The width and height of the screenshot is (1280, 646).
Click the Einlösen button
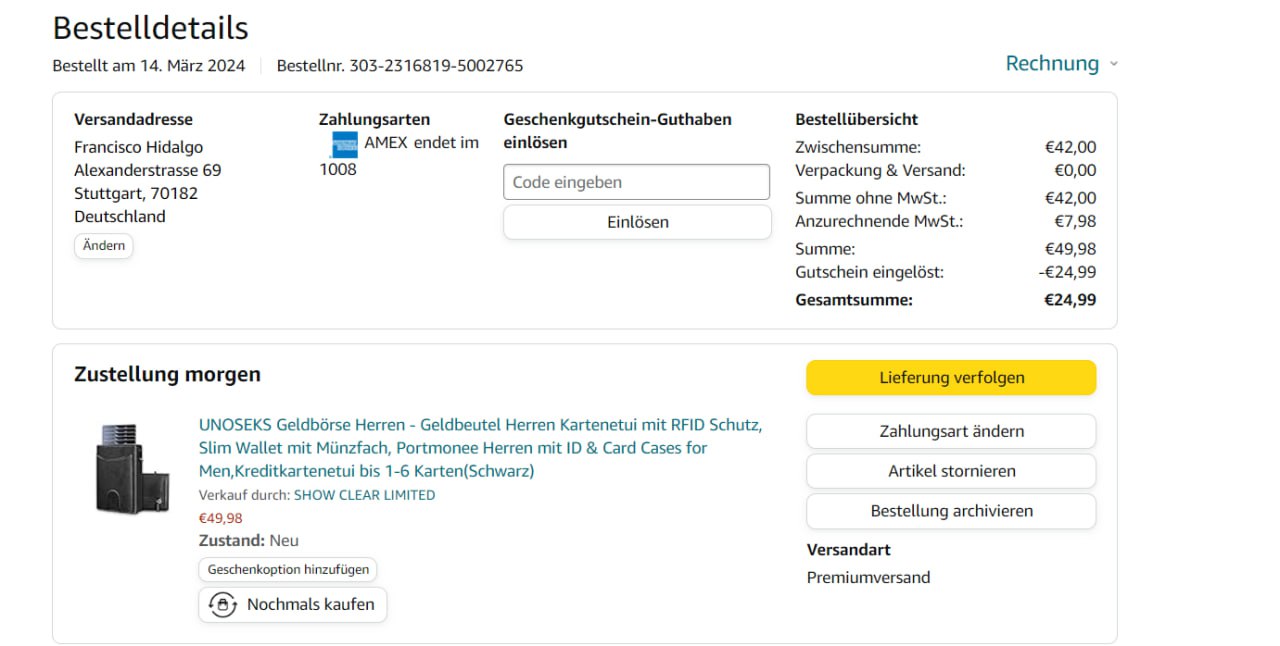(x=637, y=222)
